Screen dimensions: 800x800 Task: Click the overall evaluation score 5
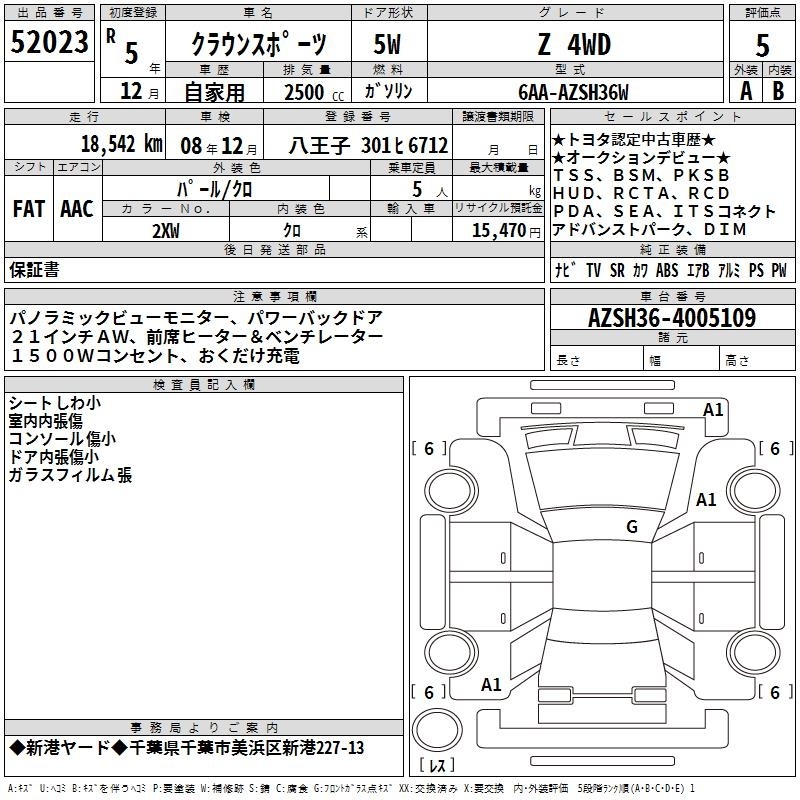762,45
